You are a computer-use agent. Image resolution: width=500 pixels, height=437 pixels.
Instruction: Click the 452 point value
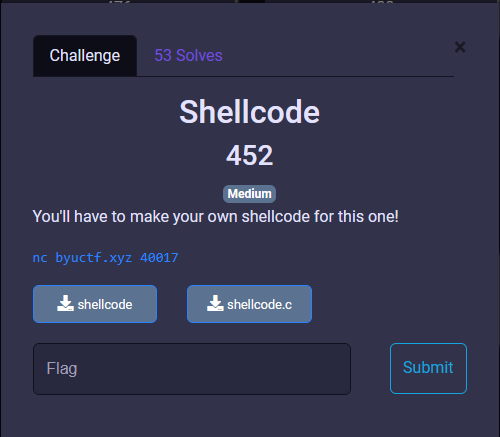[249, 155]
